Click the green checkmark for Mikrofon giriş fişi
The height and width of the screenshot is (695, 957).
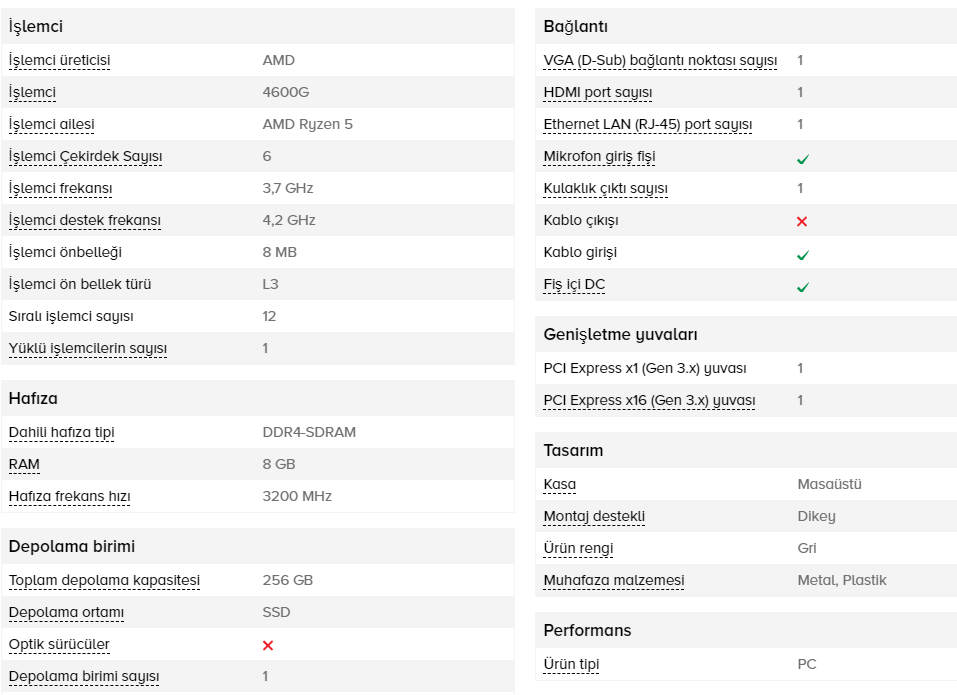point(803,159)
